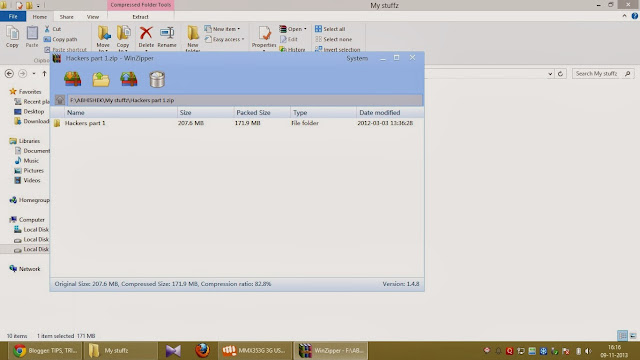Open the System menu in WinZipper

pos(357,58)
